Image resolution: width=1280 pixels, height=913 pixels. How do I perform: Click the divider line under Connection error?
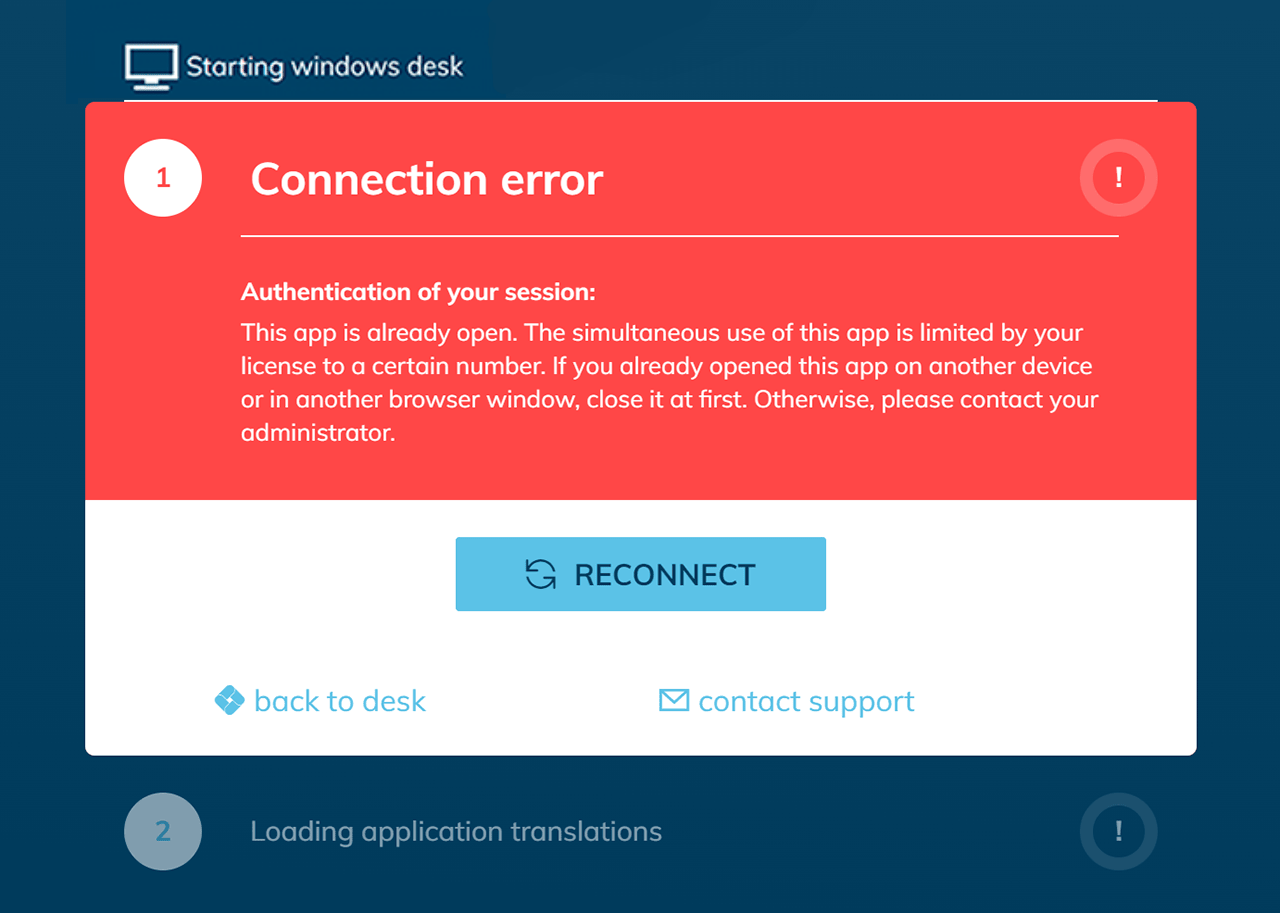[679, 236]
